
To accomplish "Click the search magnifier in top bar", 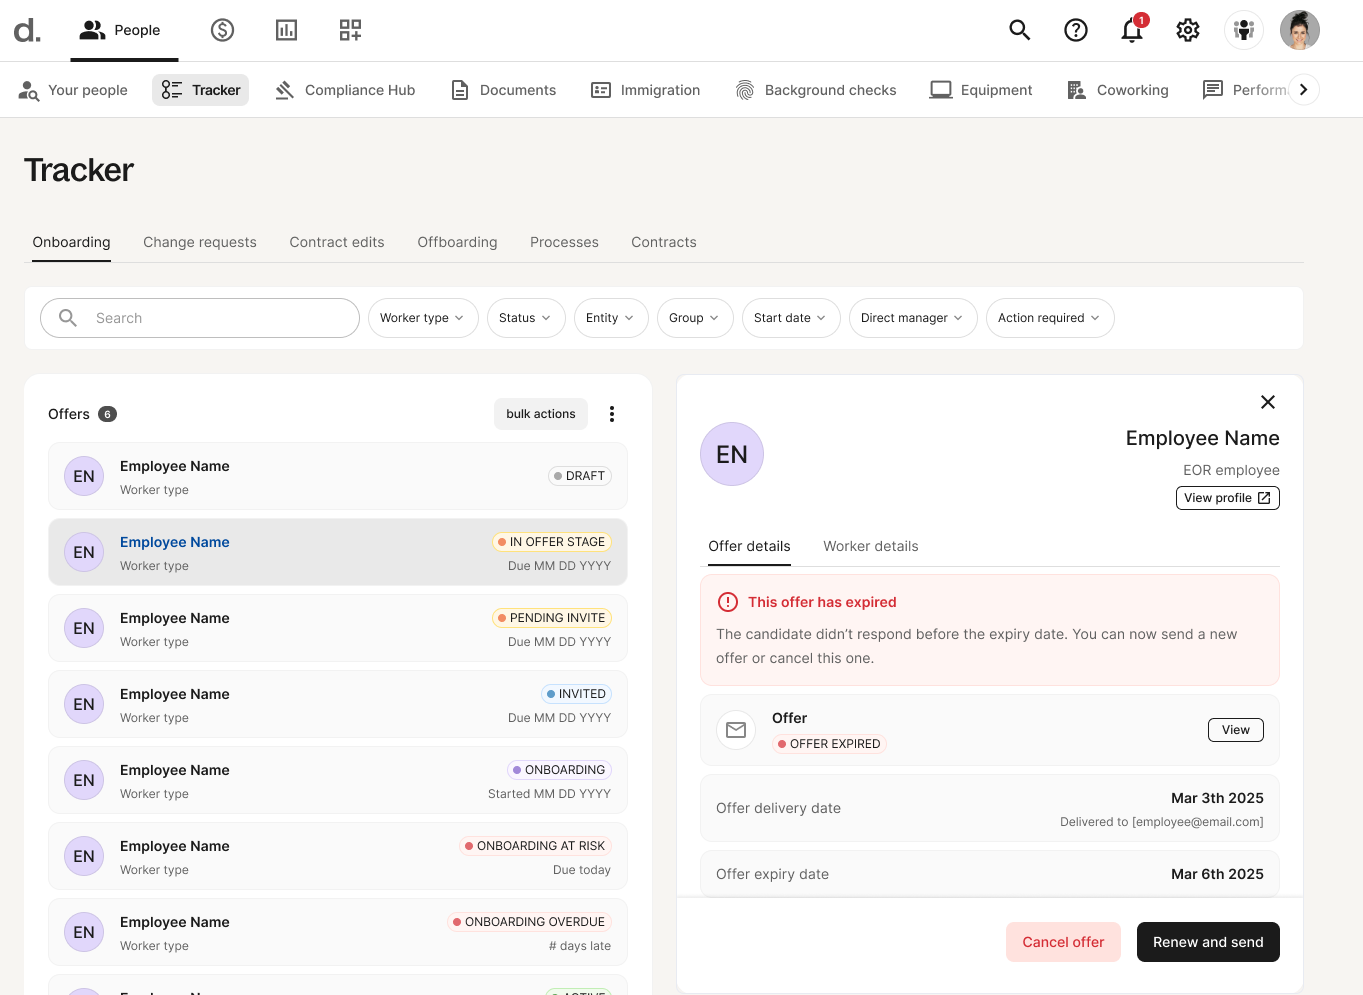I will coord(1019,30).
